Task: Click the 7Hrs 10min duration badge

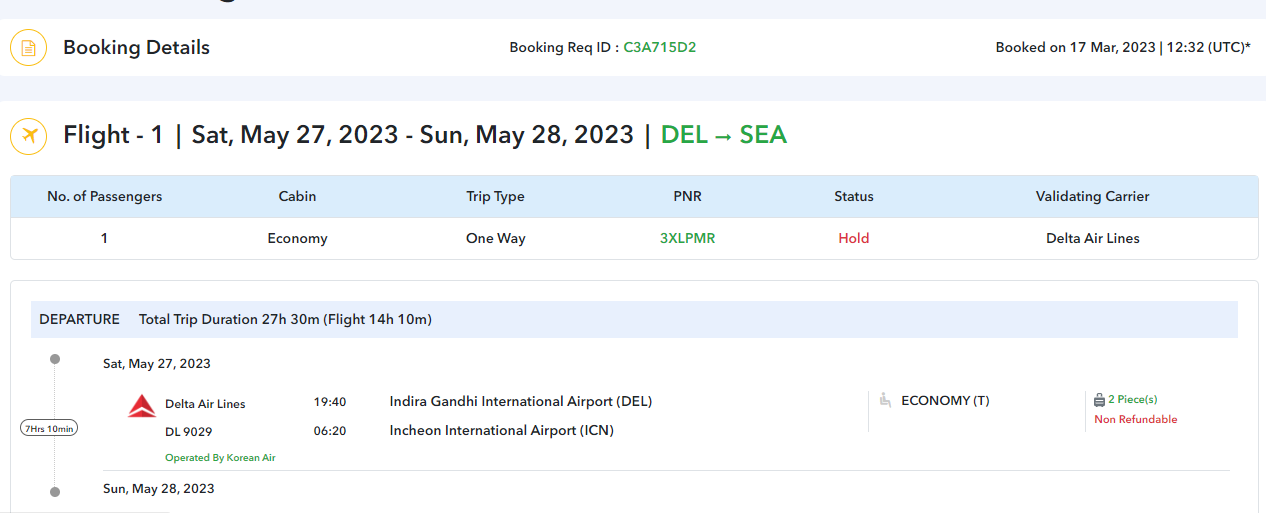Action: (49, 428)
